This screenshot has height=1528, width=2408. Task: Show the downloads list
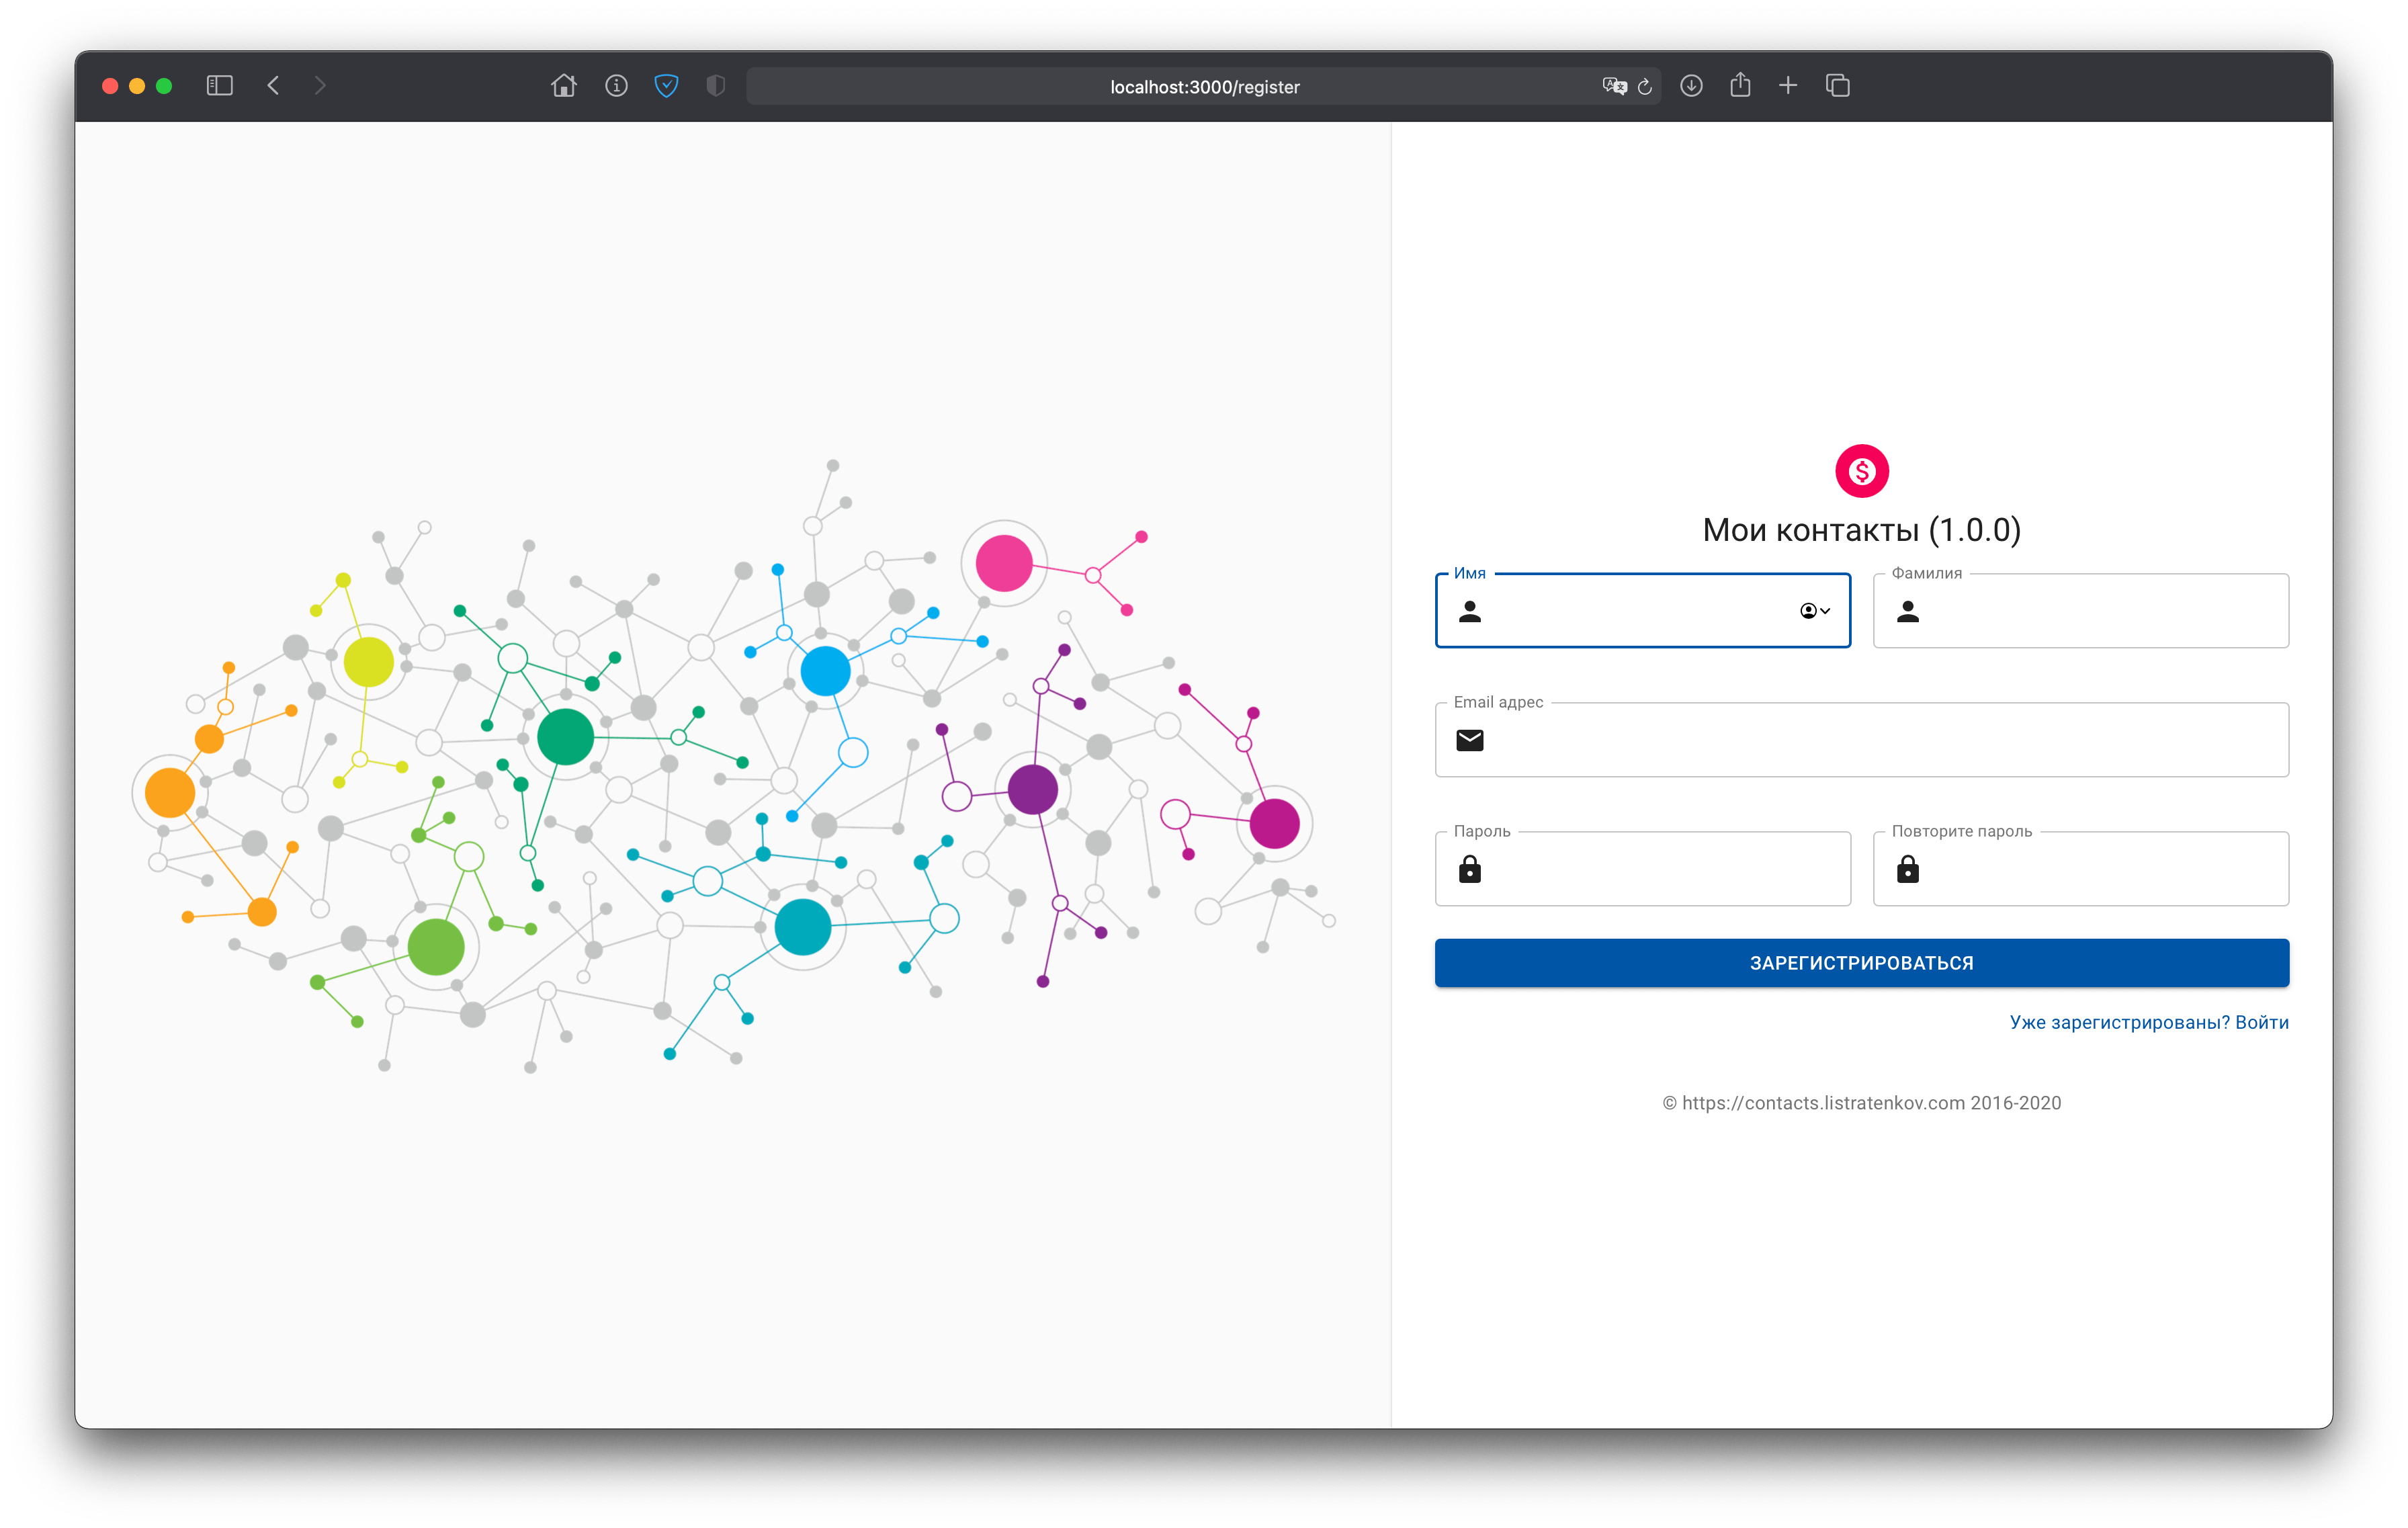pyautogui.click(x=1691, y=86)
